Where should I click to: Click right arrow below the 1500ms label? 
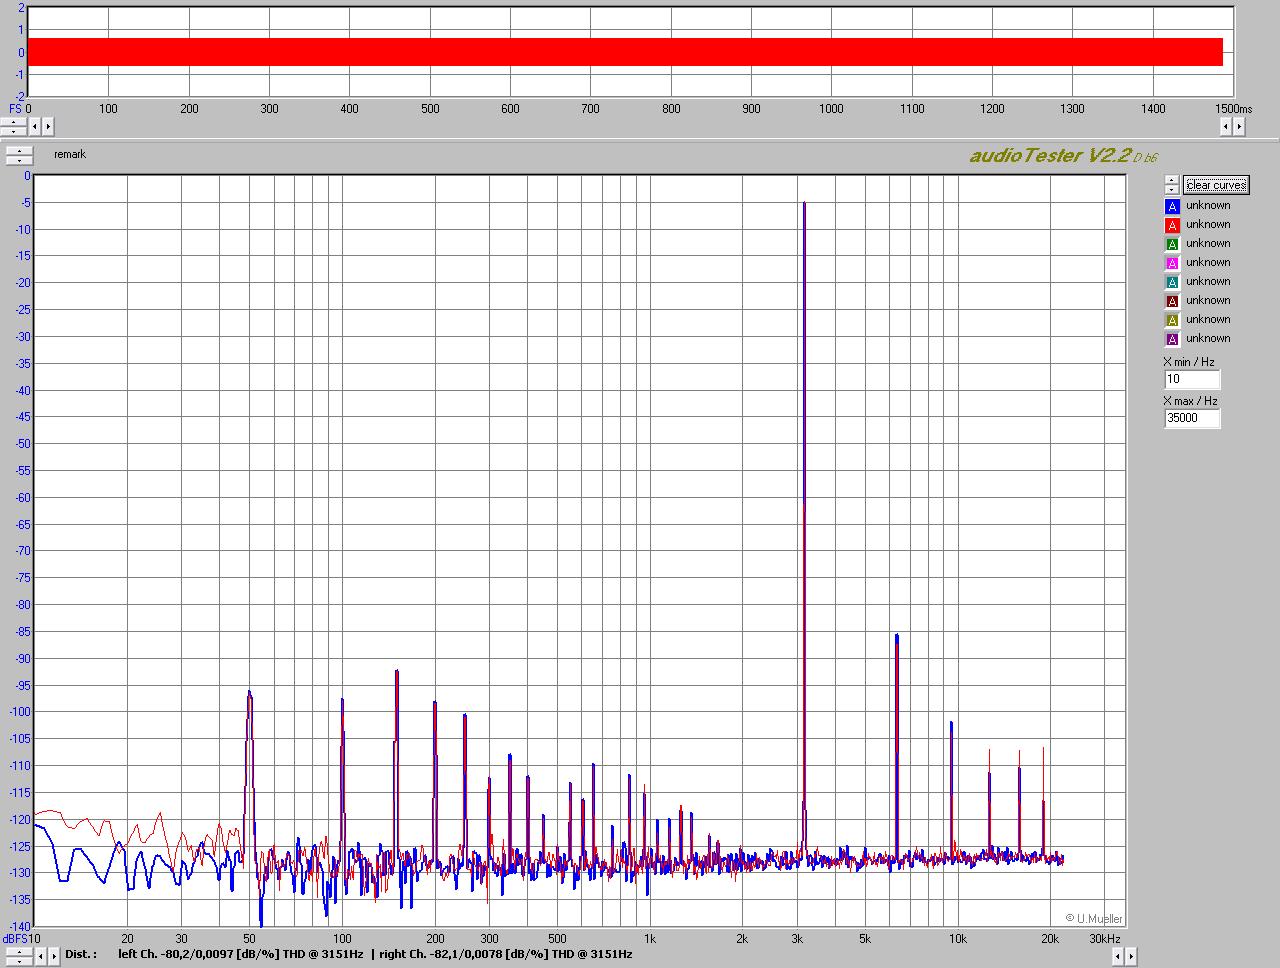(x=1239, y=126)
